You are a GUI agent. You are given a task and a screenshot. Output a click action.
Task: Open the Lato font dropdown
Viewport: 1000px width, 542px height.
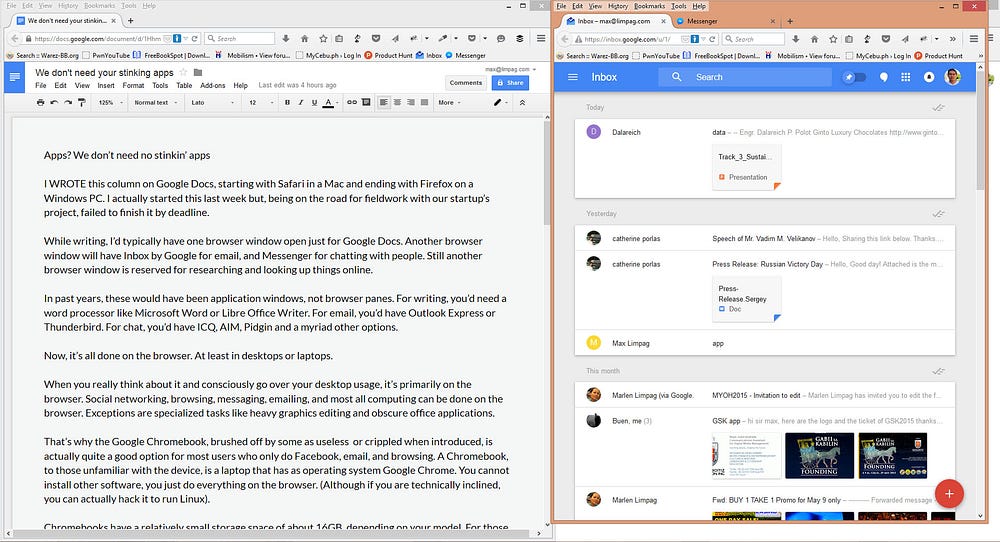point(212,102)
